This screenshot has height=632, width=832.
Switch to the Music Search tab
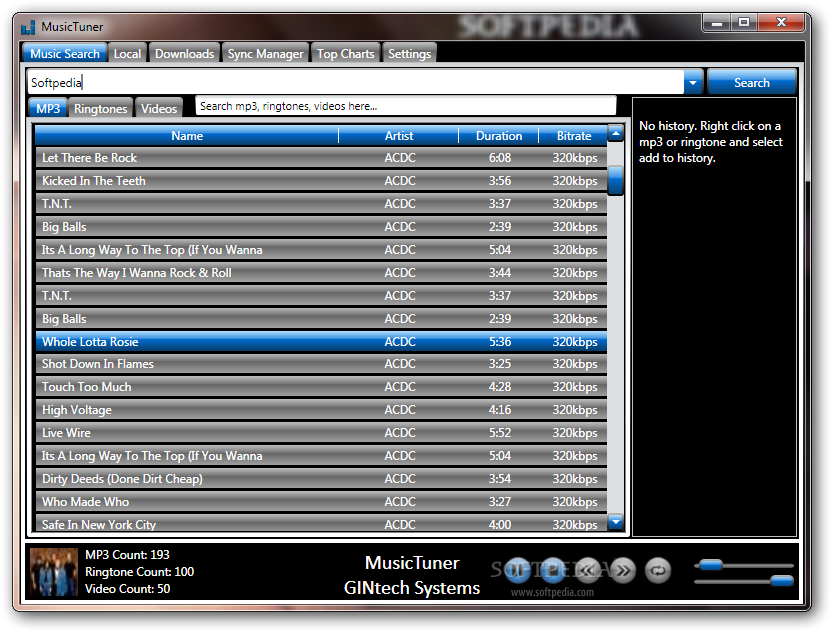pyautogui.click(x=65, y=54)
